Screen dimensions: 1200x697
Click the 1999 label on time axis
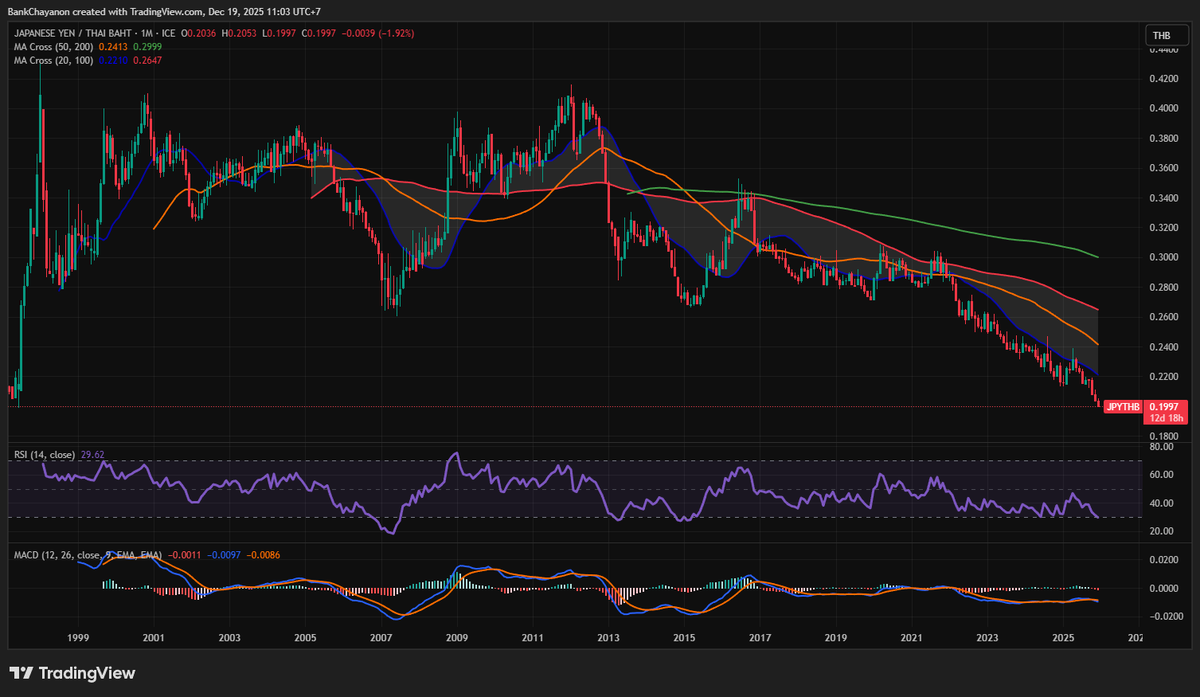pyautogui.click(x=77, y=637)
